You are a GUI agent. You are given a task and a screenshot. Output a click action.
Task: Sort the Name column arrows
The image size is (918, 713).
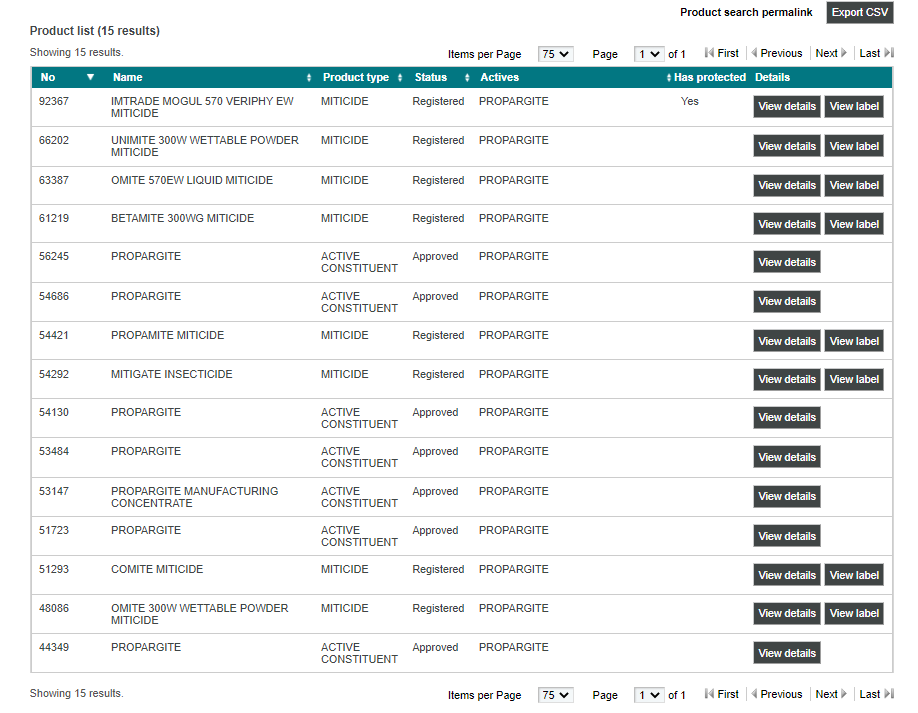pyautogui.click(x=309, y=78)
